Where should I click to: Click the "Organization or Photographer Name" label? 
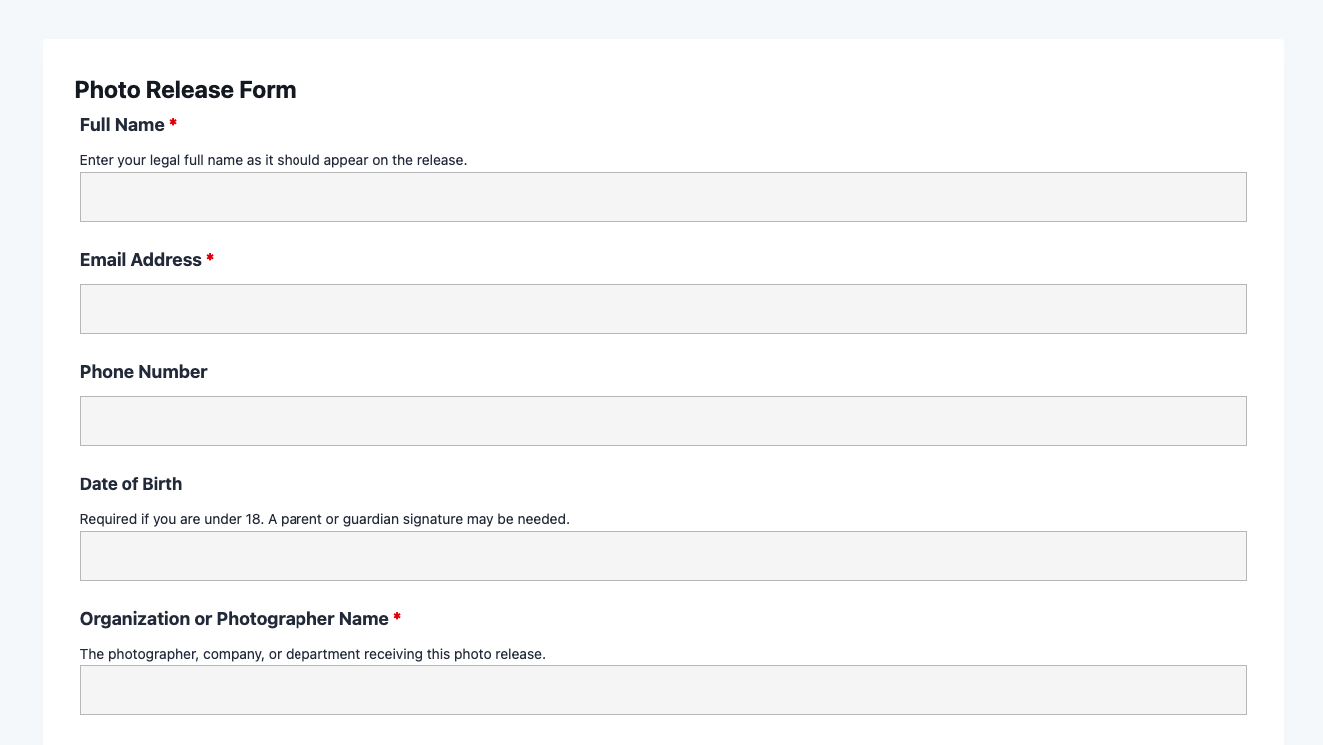234,619
